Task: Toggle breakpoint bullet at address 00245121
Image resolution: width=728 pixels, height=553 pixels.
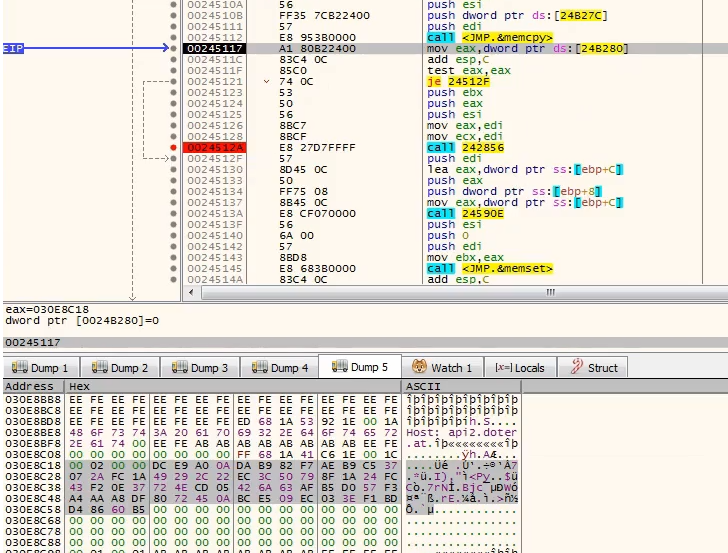Action: [x=175, y=82]
